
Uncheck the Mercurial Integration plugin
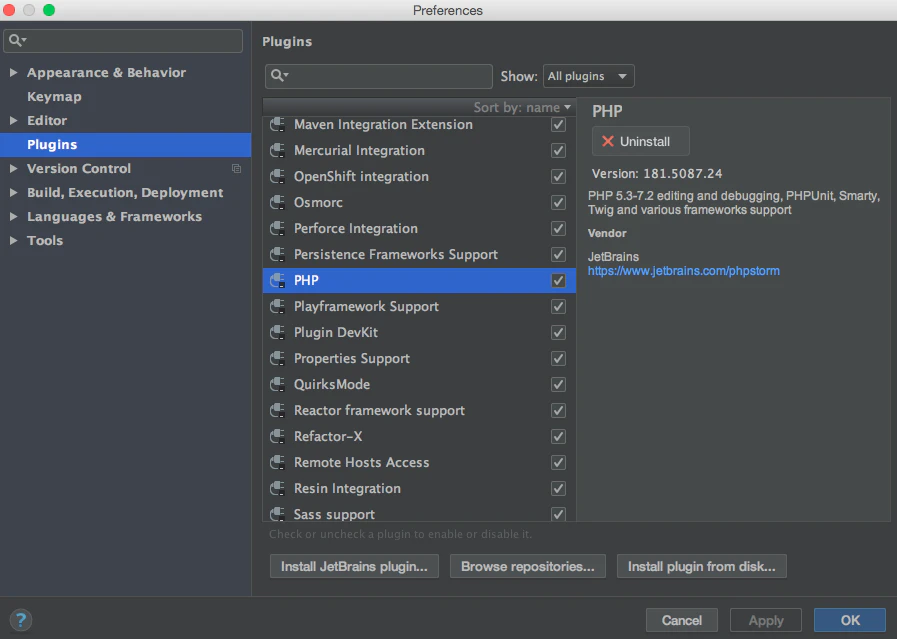(x=558, y=150)
